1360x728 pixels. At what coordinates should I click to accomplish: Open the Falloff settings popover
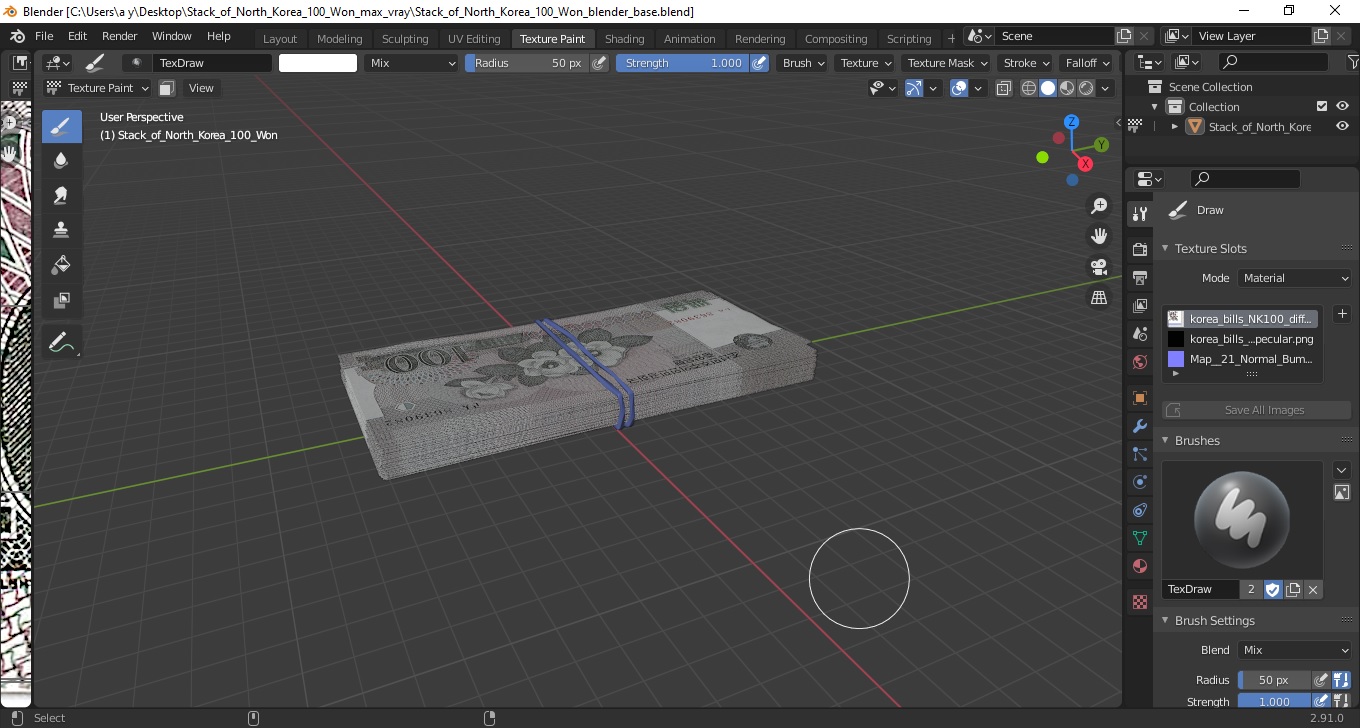(1086, 63)
